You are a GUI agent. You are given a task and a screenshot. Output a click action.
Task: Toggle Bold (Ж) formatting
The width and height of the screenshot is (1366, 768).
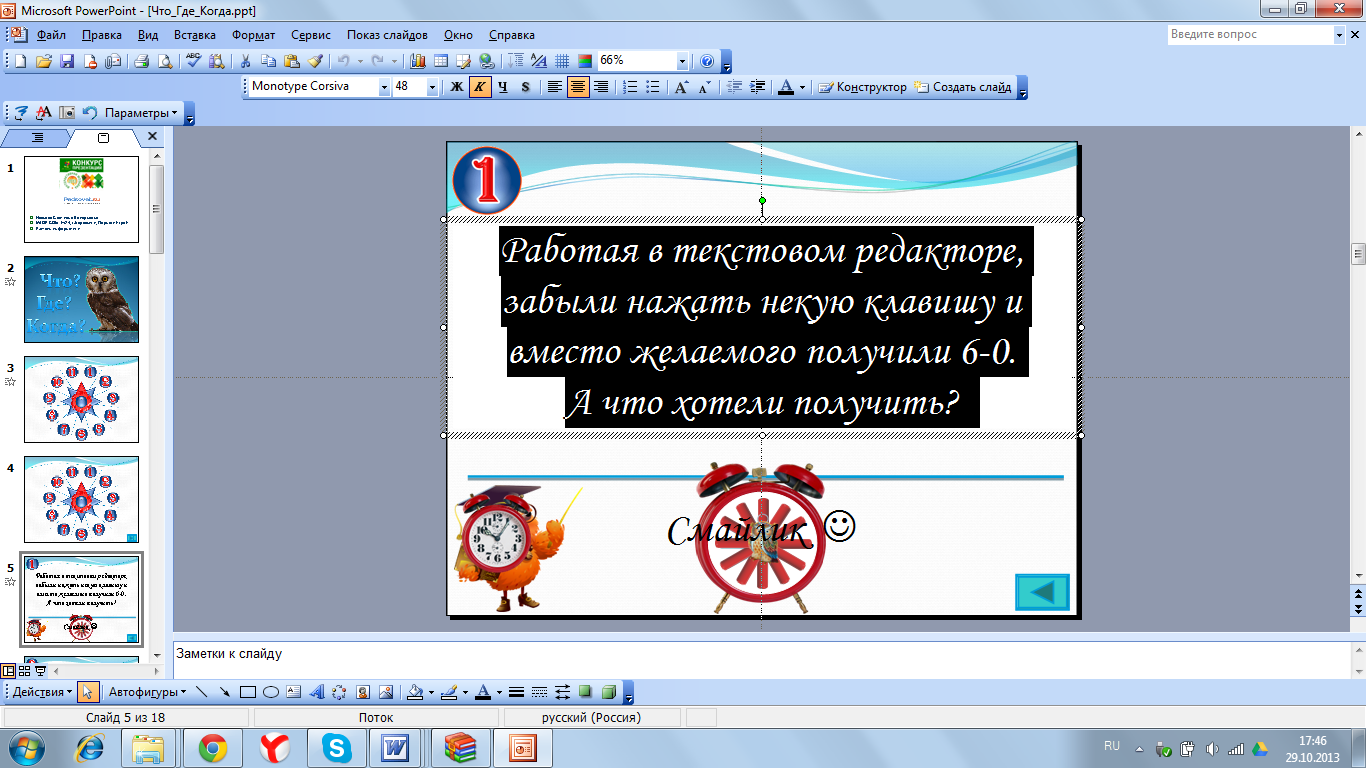[x=457, y=87]
